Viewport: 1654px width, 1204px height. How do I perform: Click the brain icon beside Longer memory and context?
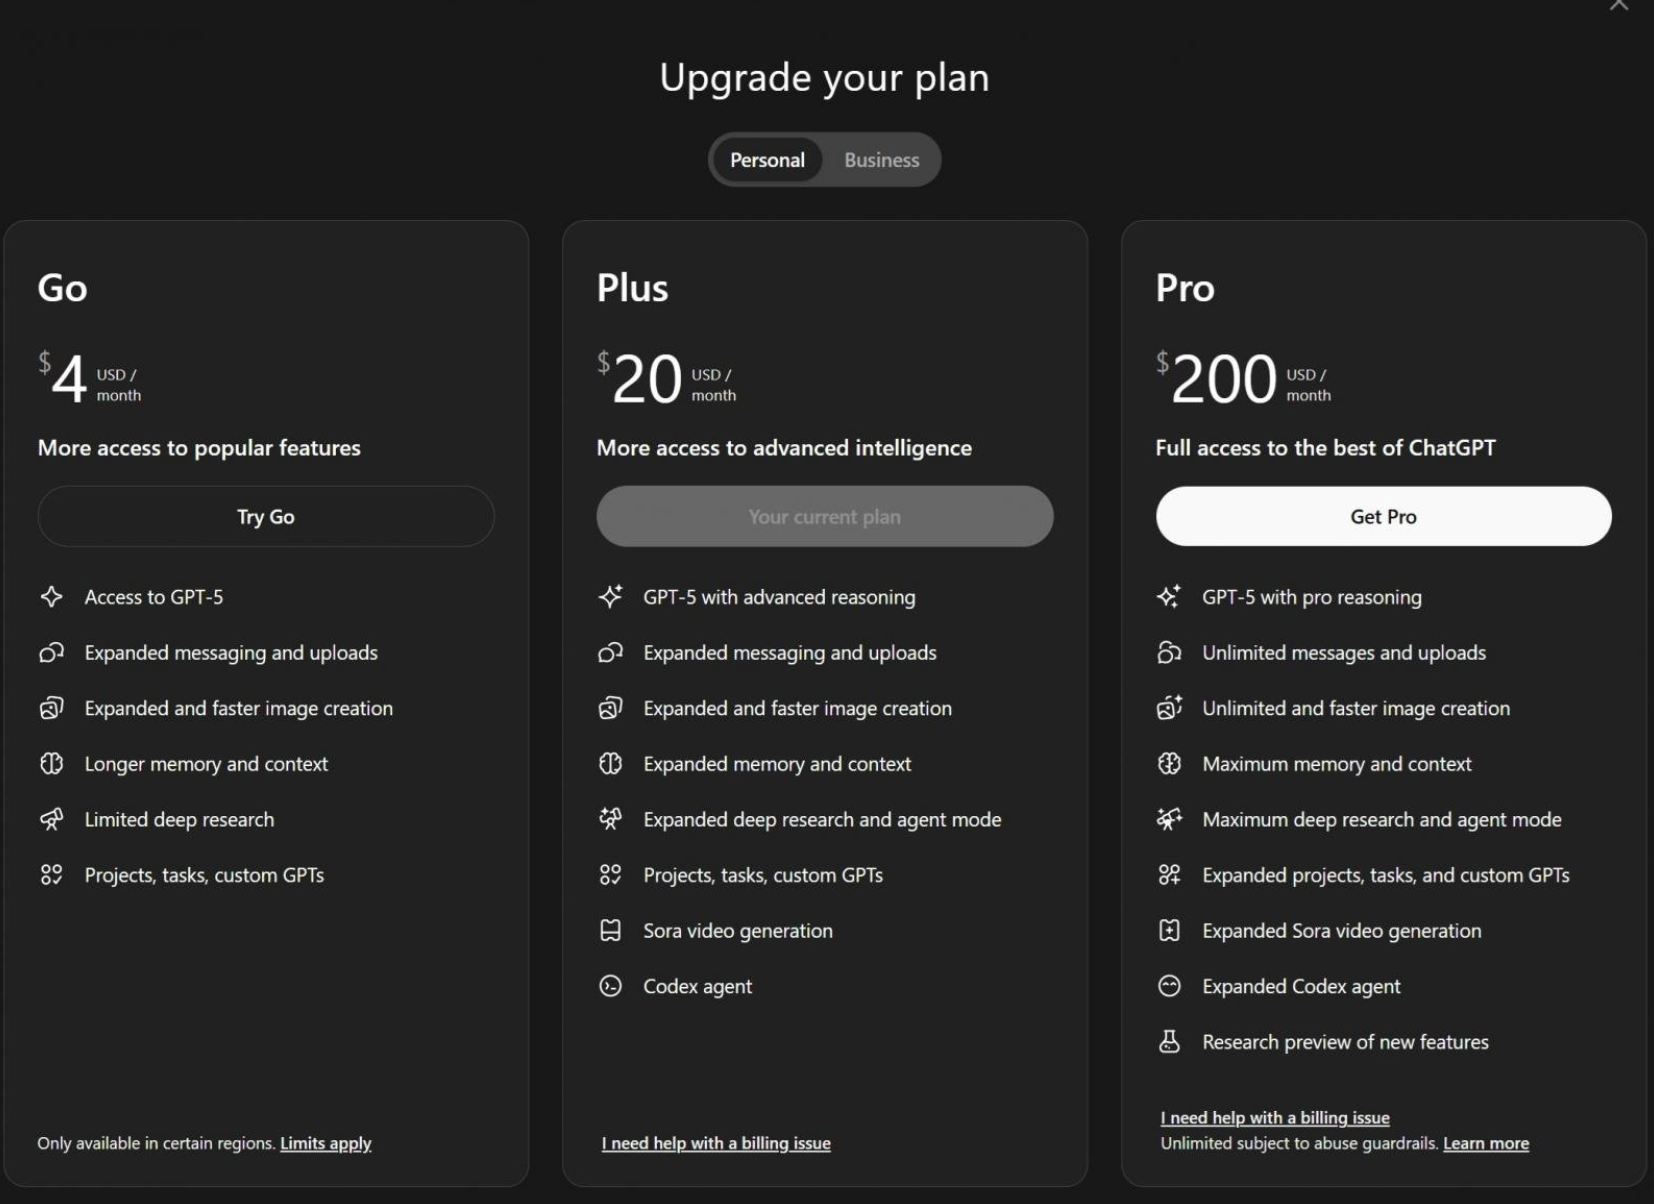(x=51, y=764)
